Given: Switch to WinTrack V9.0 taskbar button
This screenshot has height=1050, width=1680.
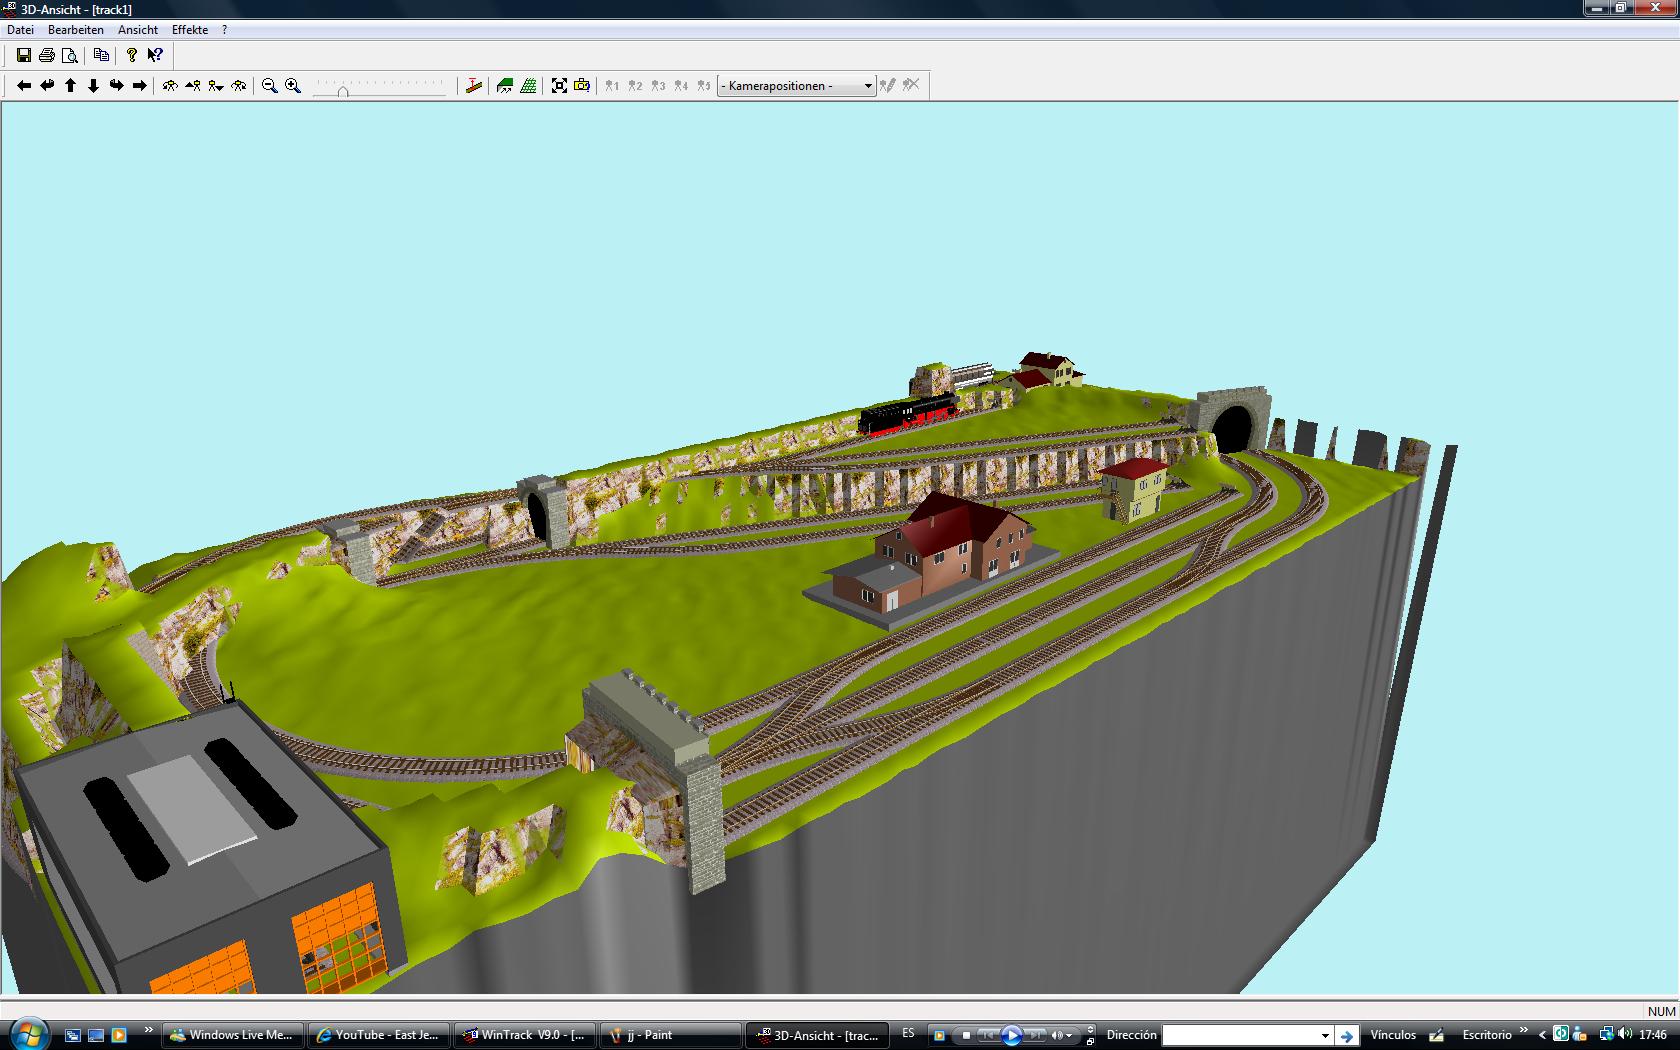Looking at the screenshot, I should coord(525,1035).
